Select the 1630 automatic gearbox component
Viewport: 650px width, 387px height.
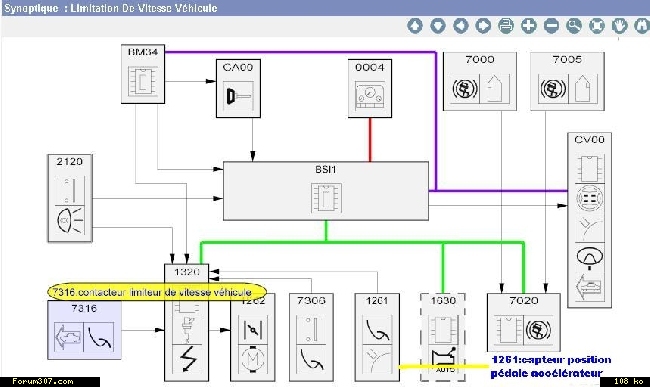pos(443,337)
